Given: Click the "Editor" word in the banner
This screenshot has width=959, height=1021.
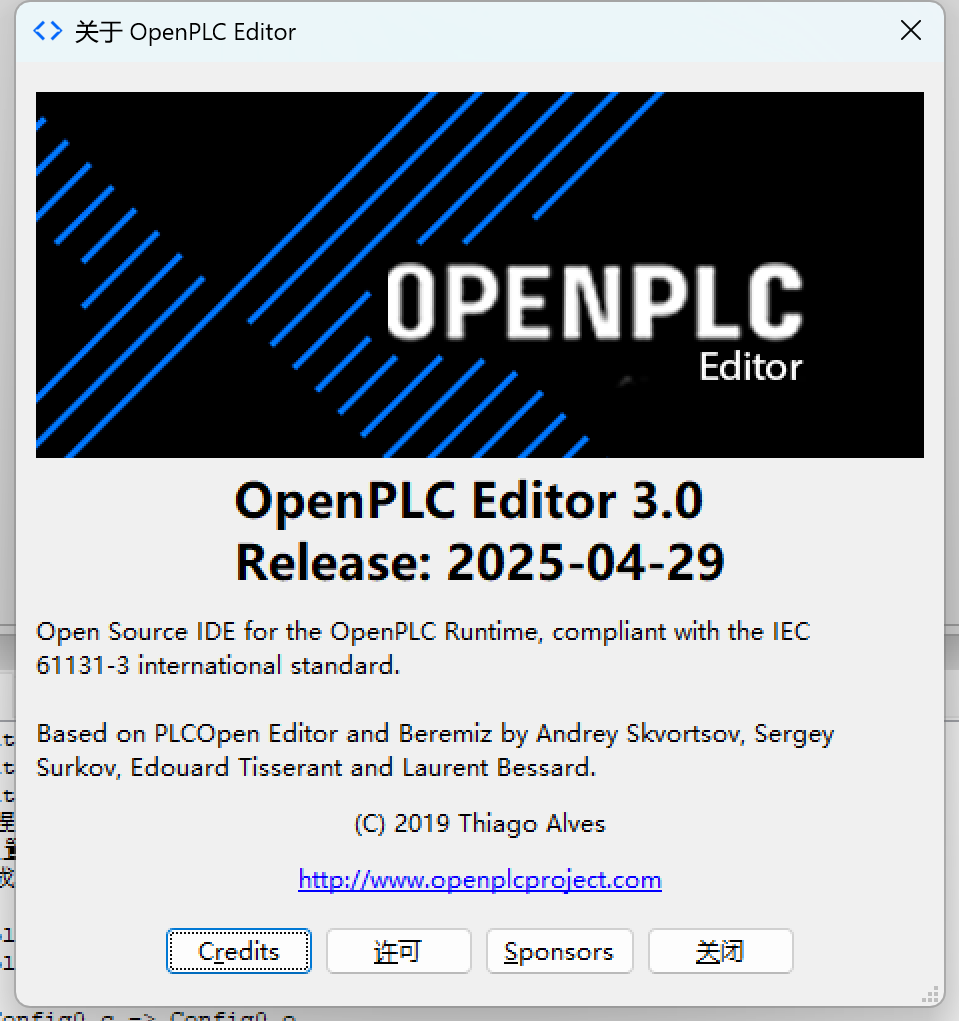Looking at the screenshot, I should point(750,367).
